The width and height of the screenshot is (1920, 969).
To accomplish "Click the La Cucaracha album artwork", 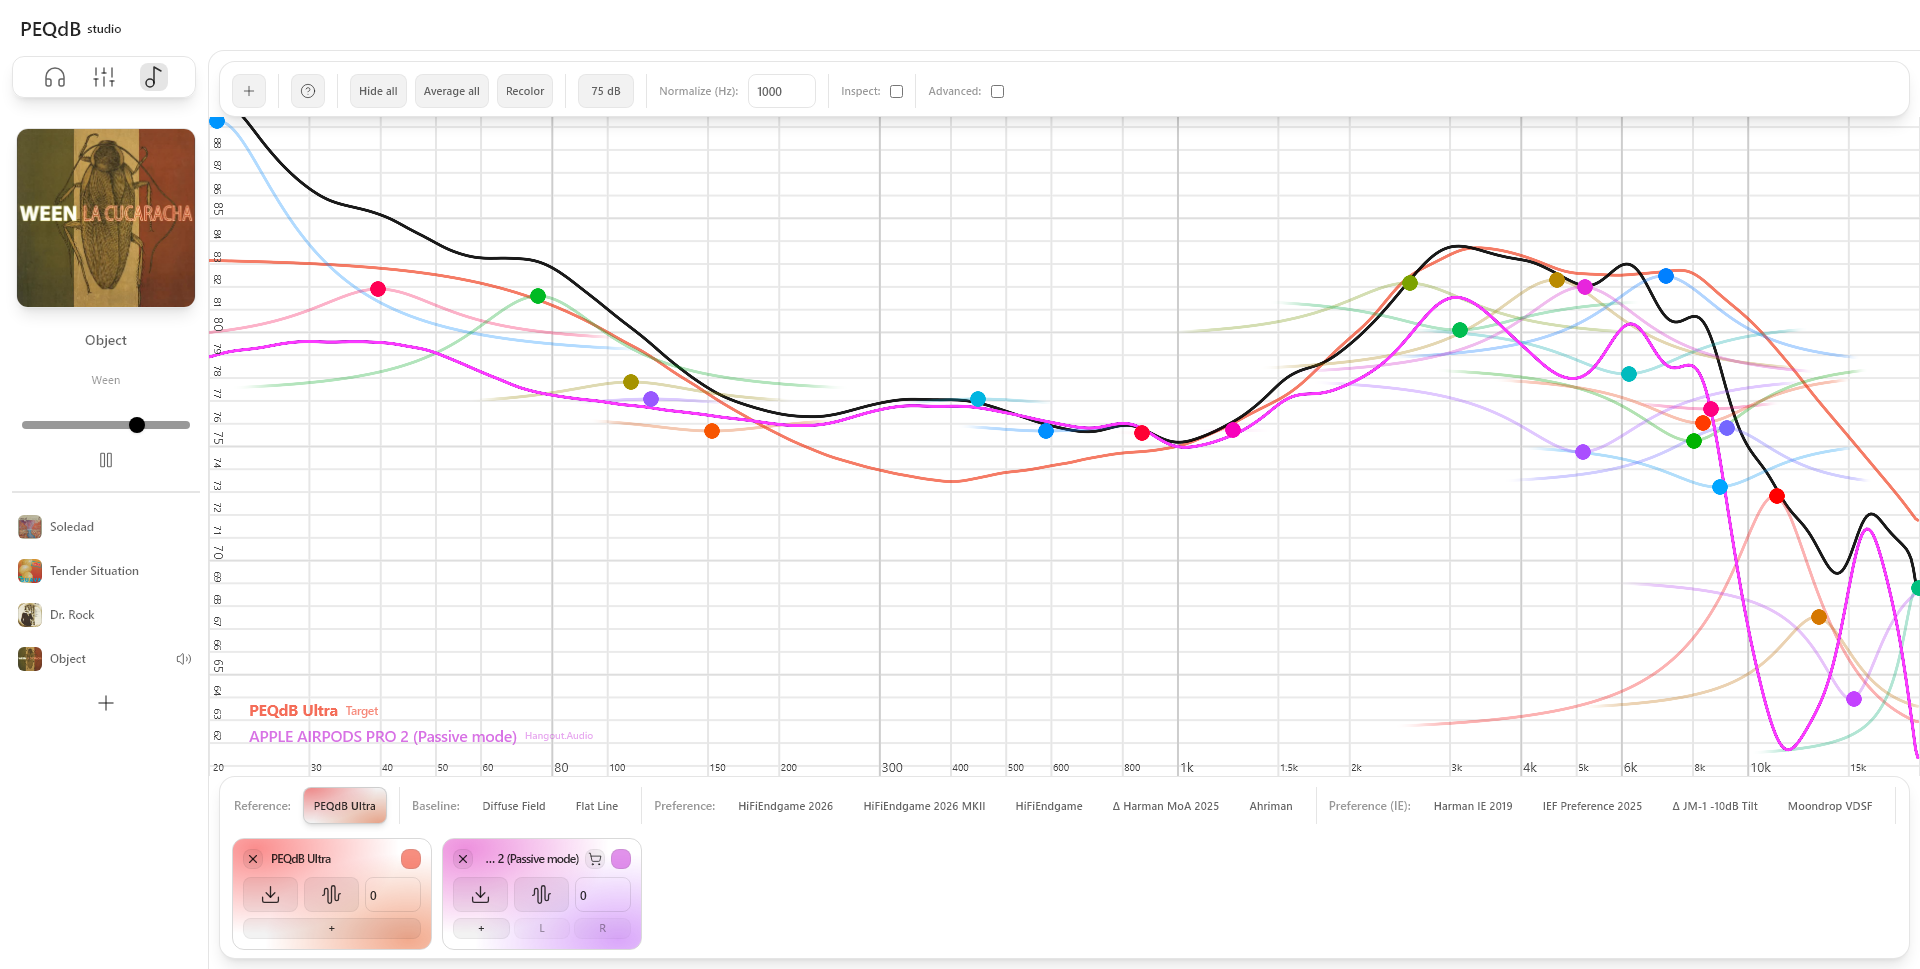I will pos(106,218).
